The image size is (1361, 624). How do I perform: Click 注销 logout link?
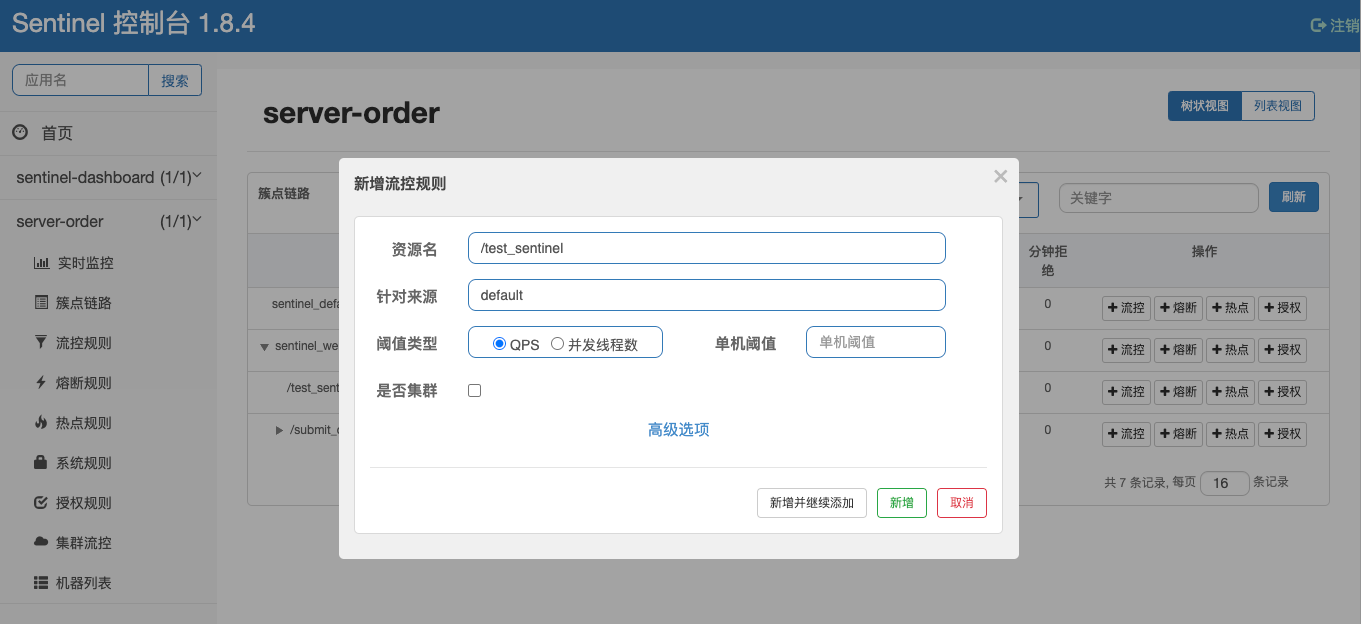pos(1344,26)
